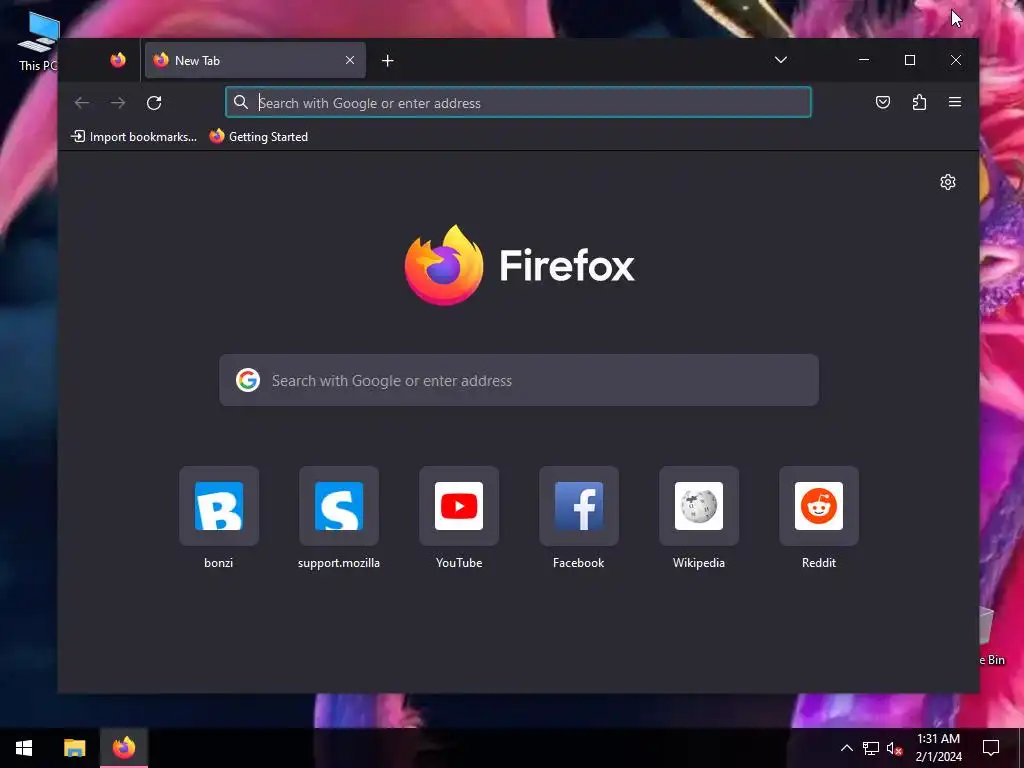The image size is (1024, 768).
Task: Select the New Tab tab
Action: tap(255, 60)
